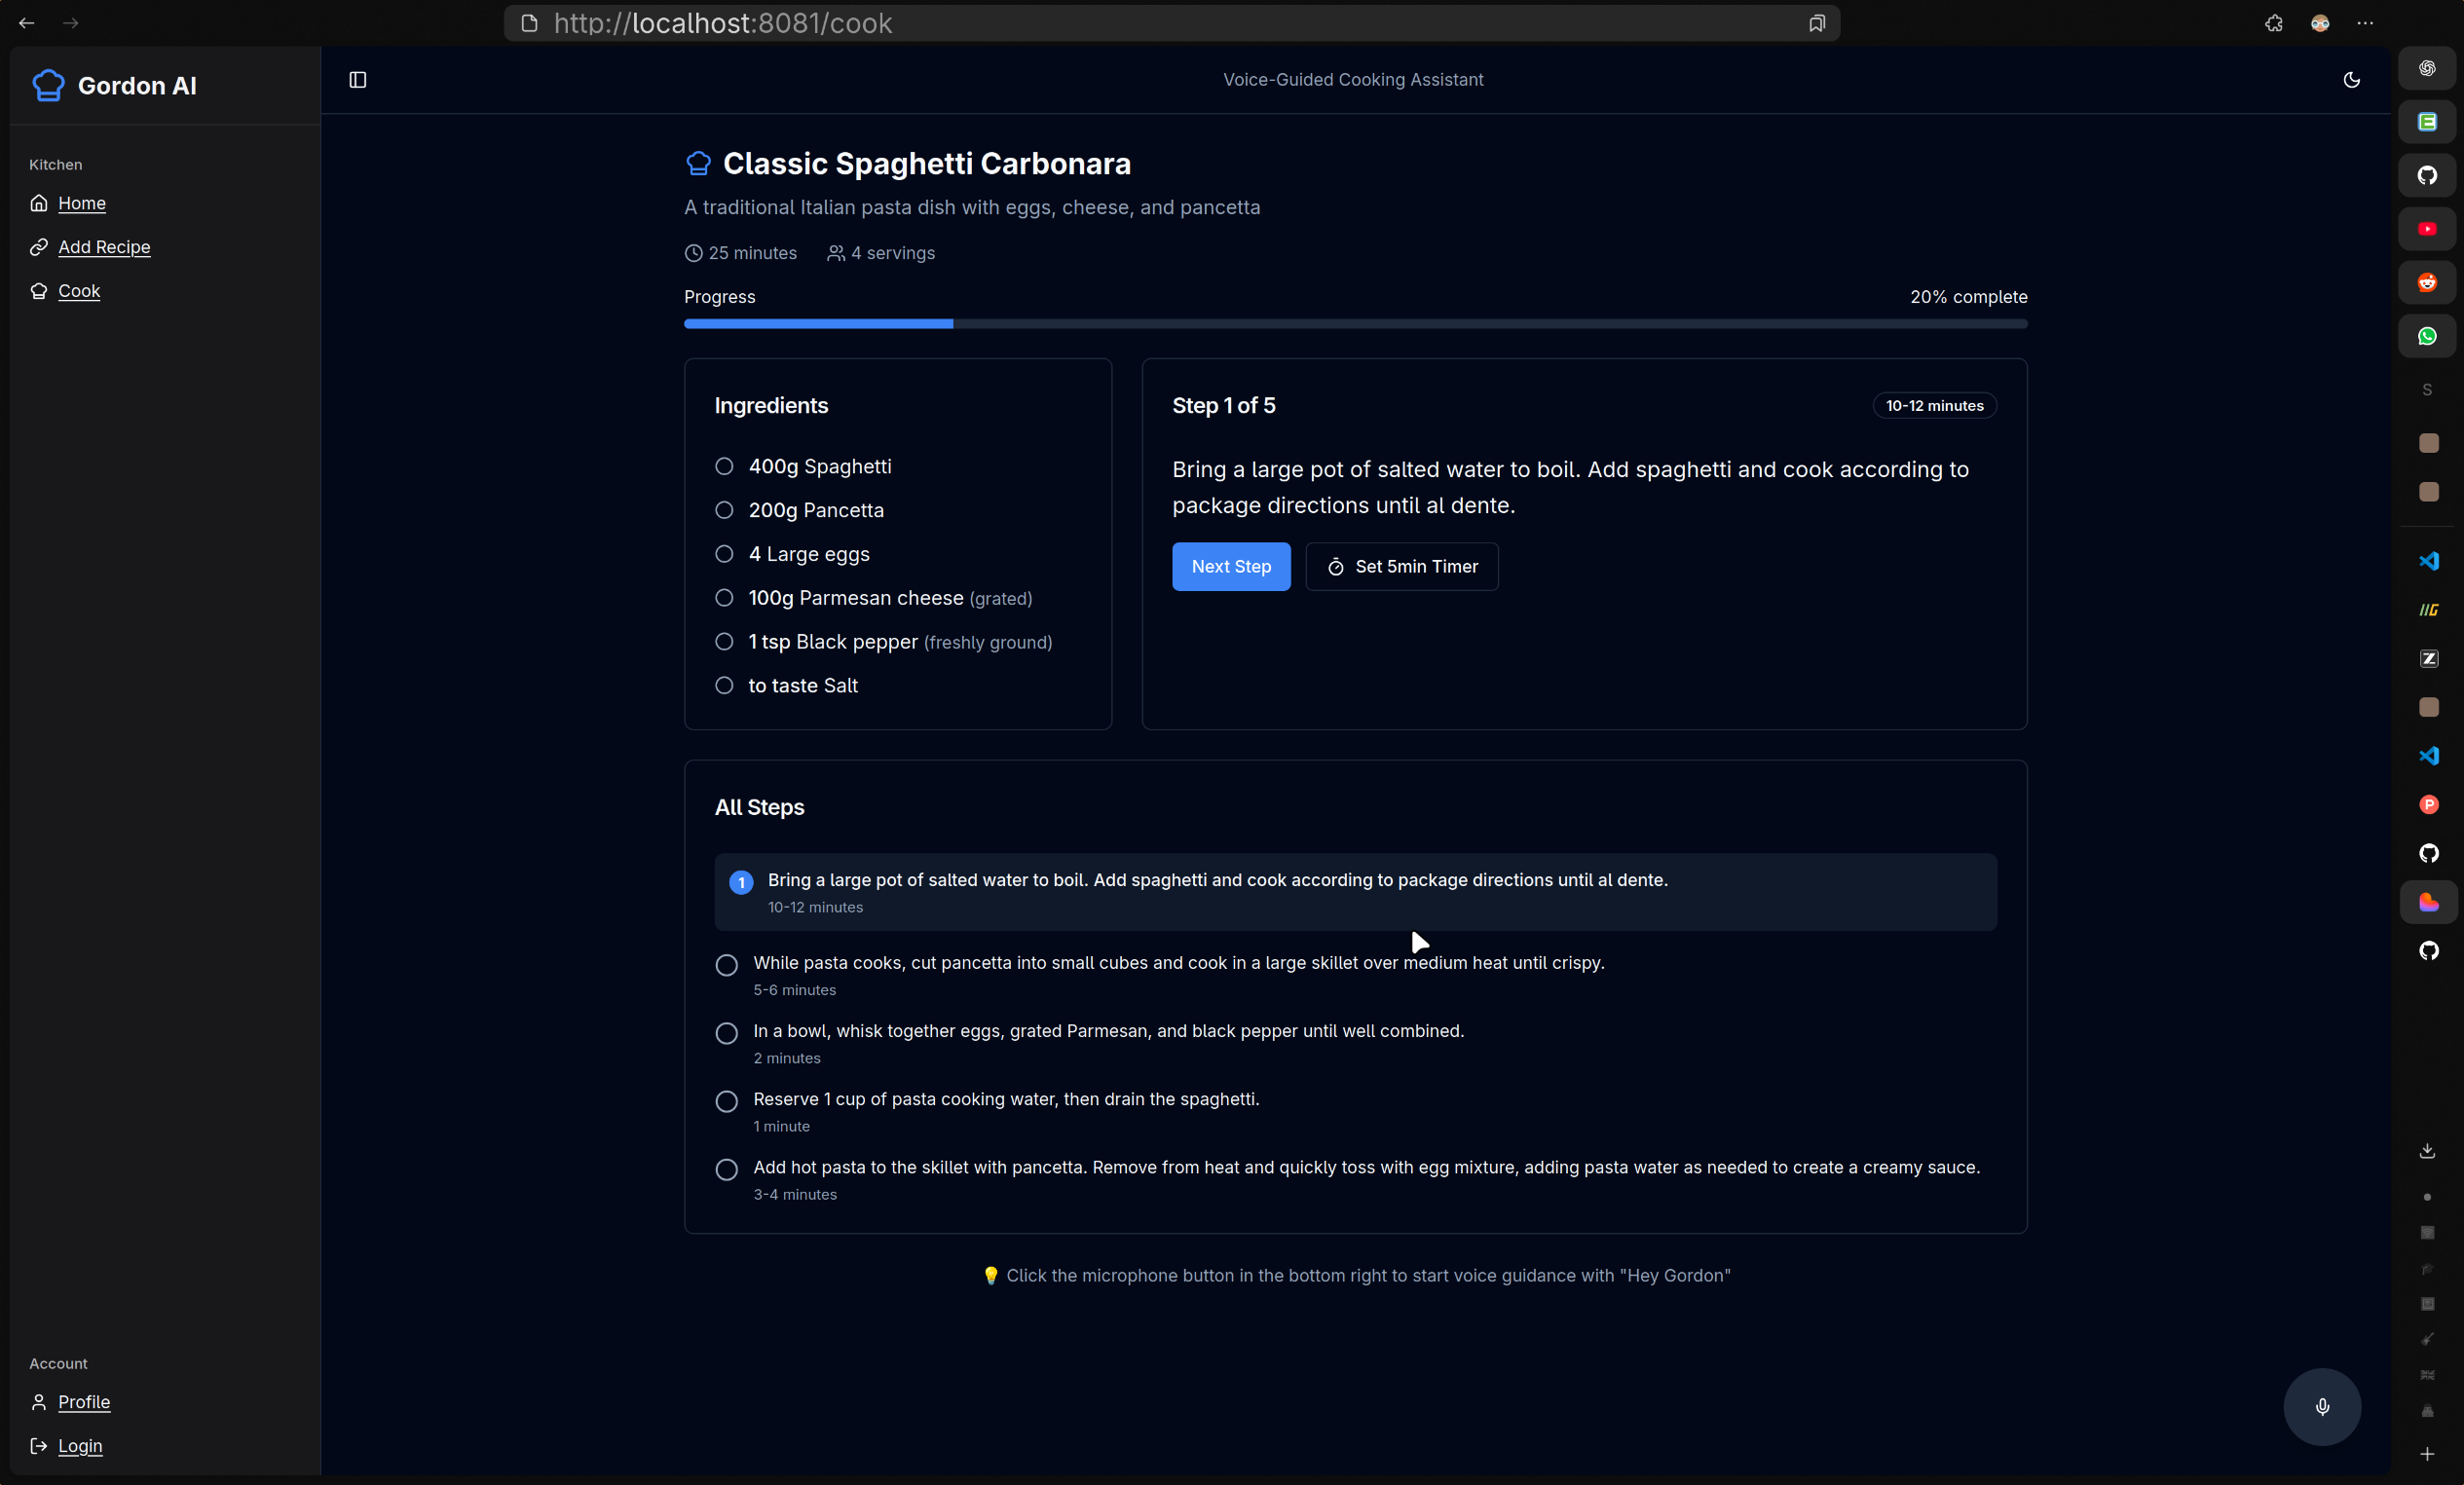Image resolution: width=2464 pixels, height=1485 pixels.
Task: Open the Reddit pinned tab
Action: (2428, 282)
